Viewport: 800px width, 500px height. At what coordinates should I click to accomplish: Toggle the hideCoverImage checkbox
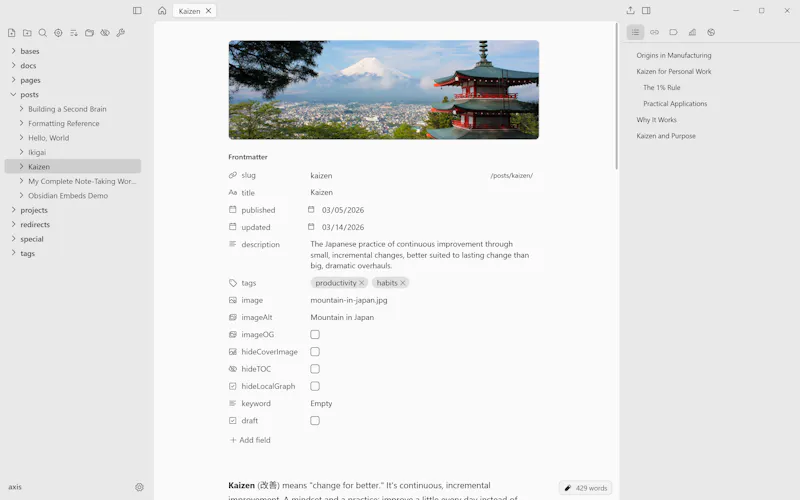[x=315, y=352]
